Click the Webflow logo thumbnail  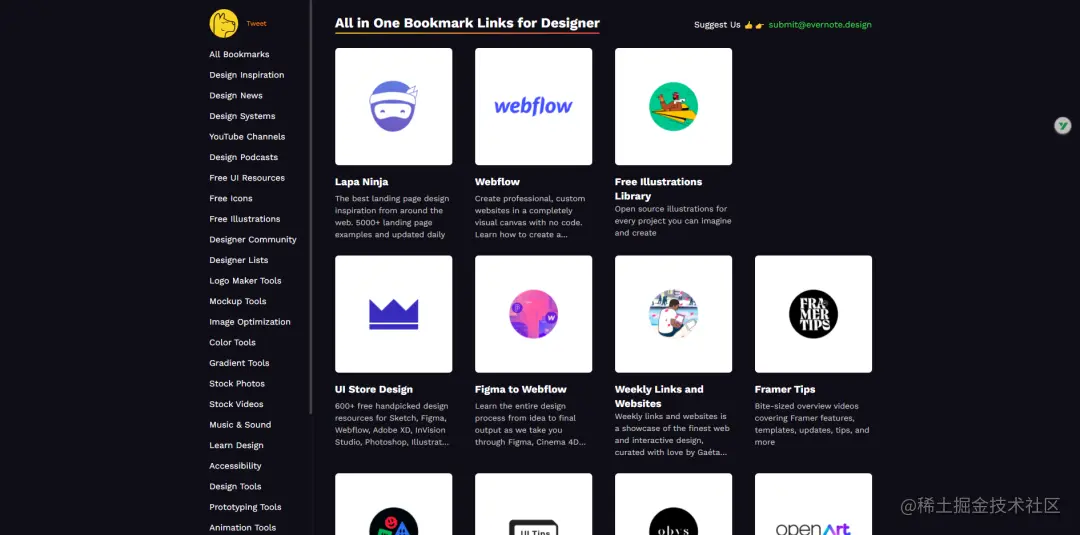coord(533,107)
